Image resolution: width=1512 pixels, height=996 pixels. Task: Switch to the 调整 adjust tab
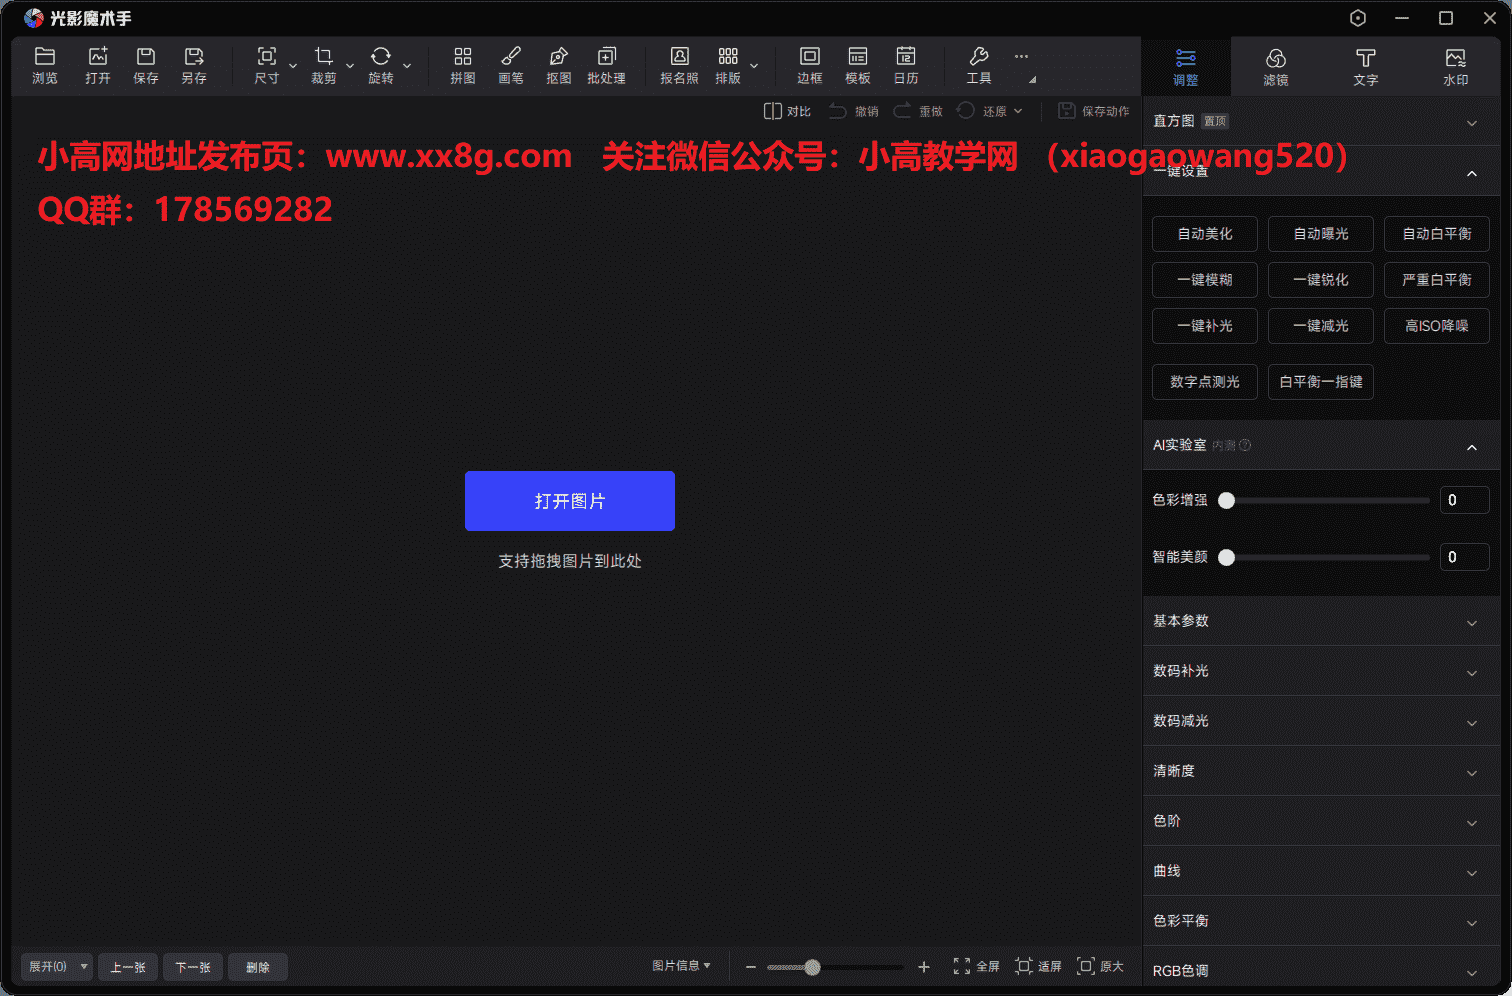click(x=1186, y=66)
